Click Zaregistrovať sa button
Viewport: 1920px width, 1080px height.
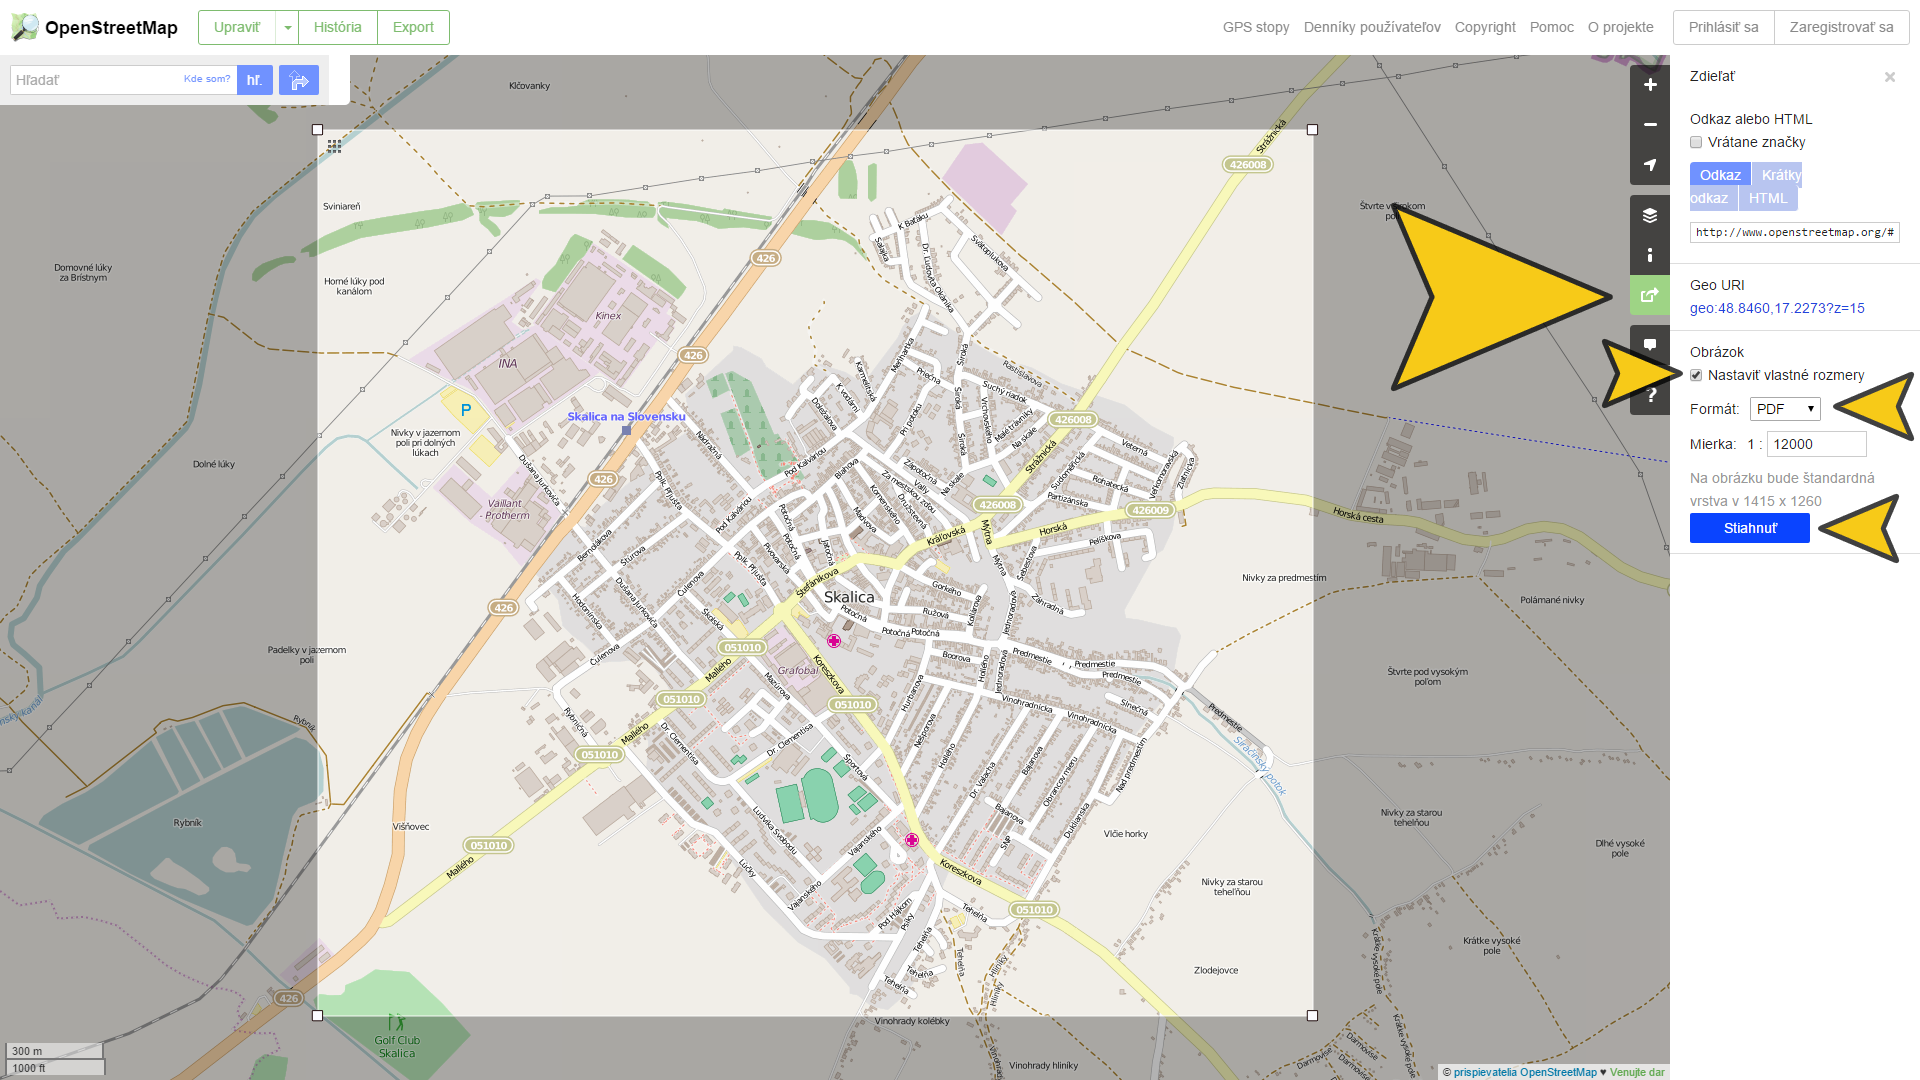[1842, 28]
